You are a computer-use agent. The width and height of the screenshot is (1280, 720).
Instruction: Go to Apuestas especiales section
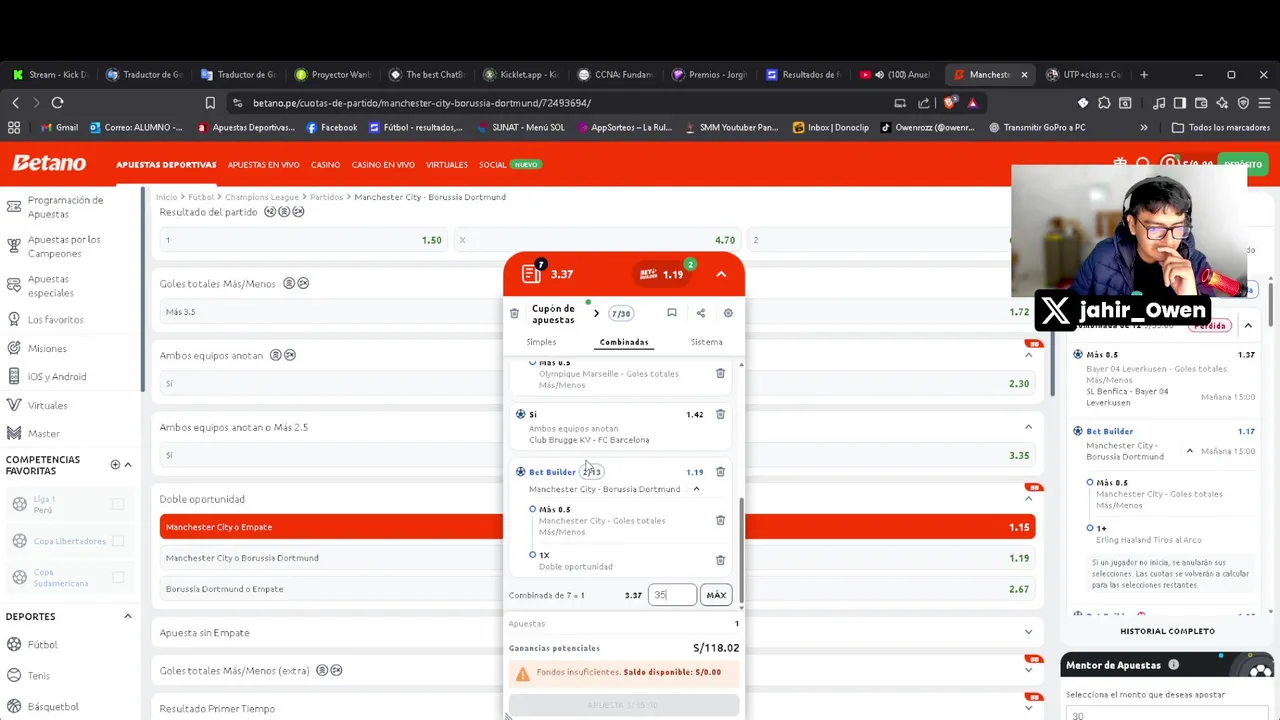pos(50,286)
